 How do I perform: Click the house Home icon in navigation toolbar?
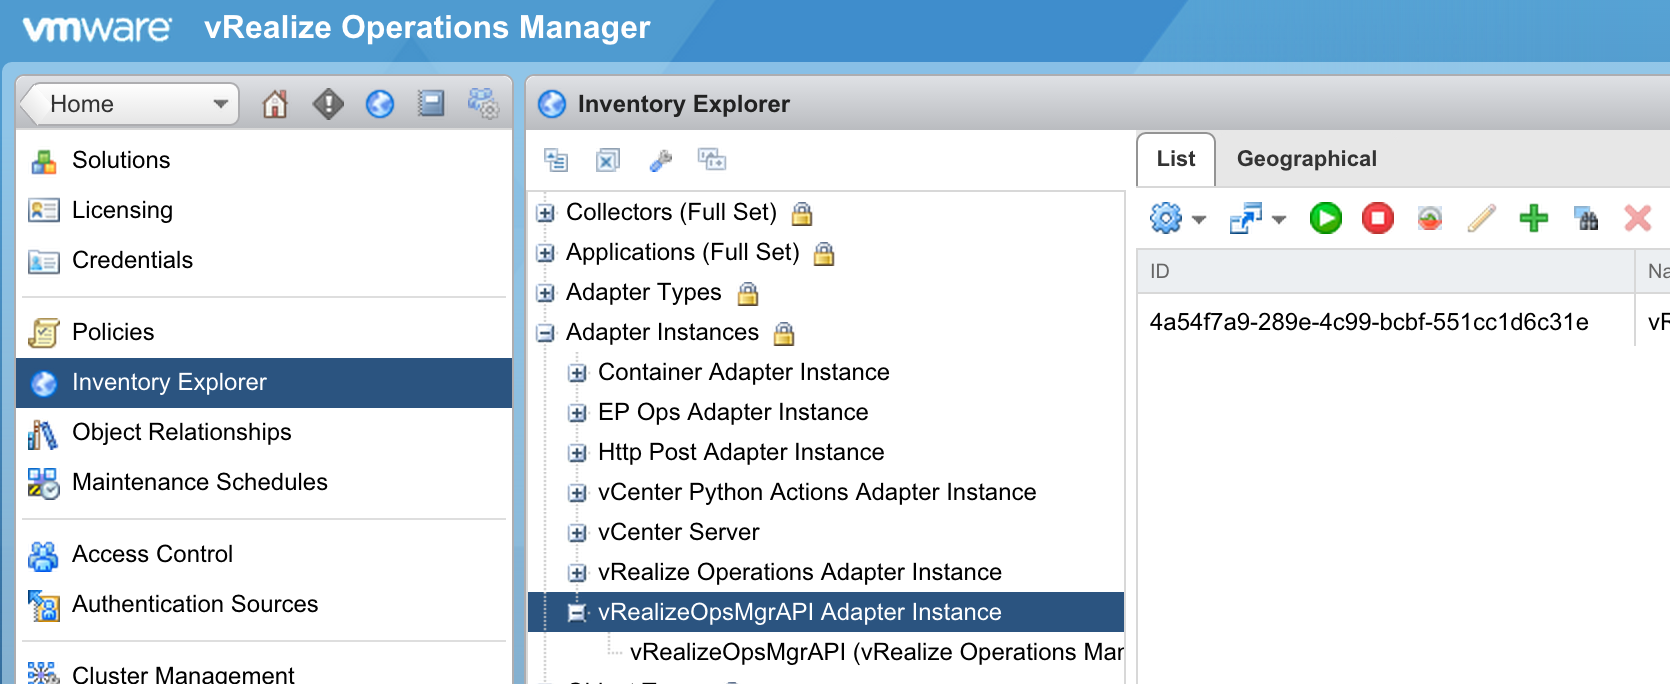(275, 104)
